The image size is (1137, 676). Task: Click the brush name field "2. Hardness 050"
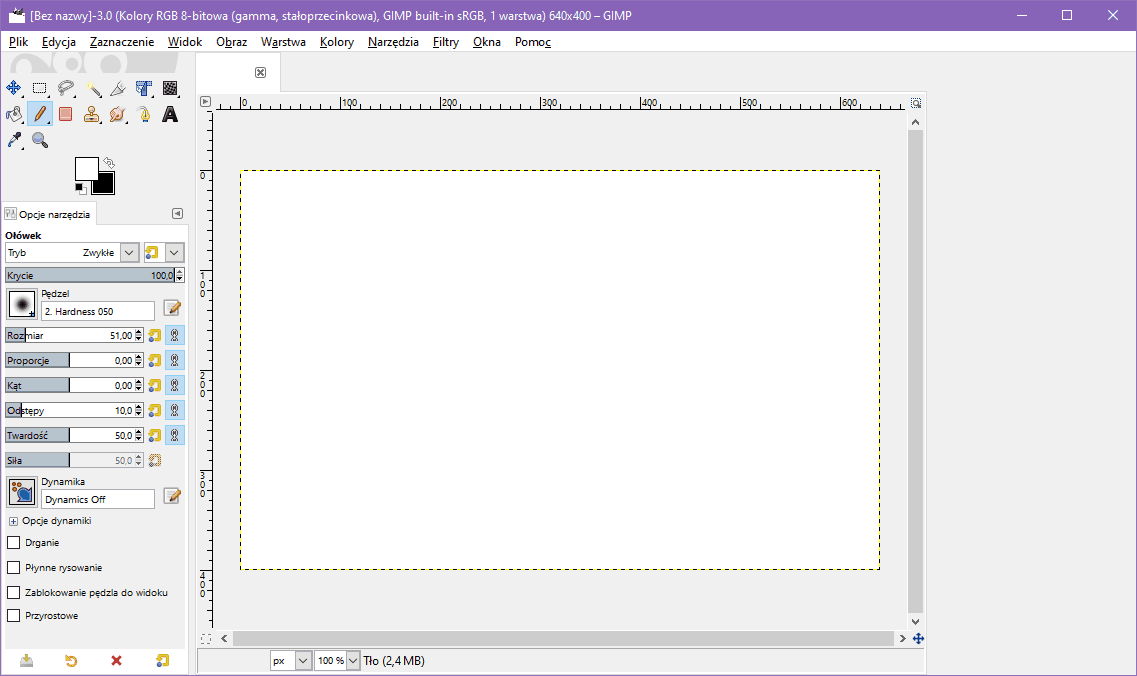98,311
